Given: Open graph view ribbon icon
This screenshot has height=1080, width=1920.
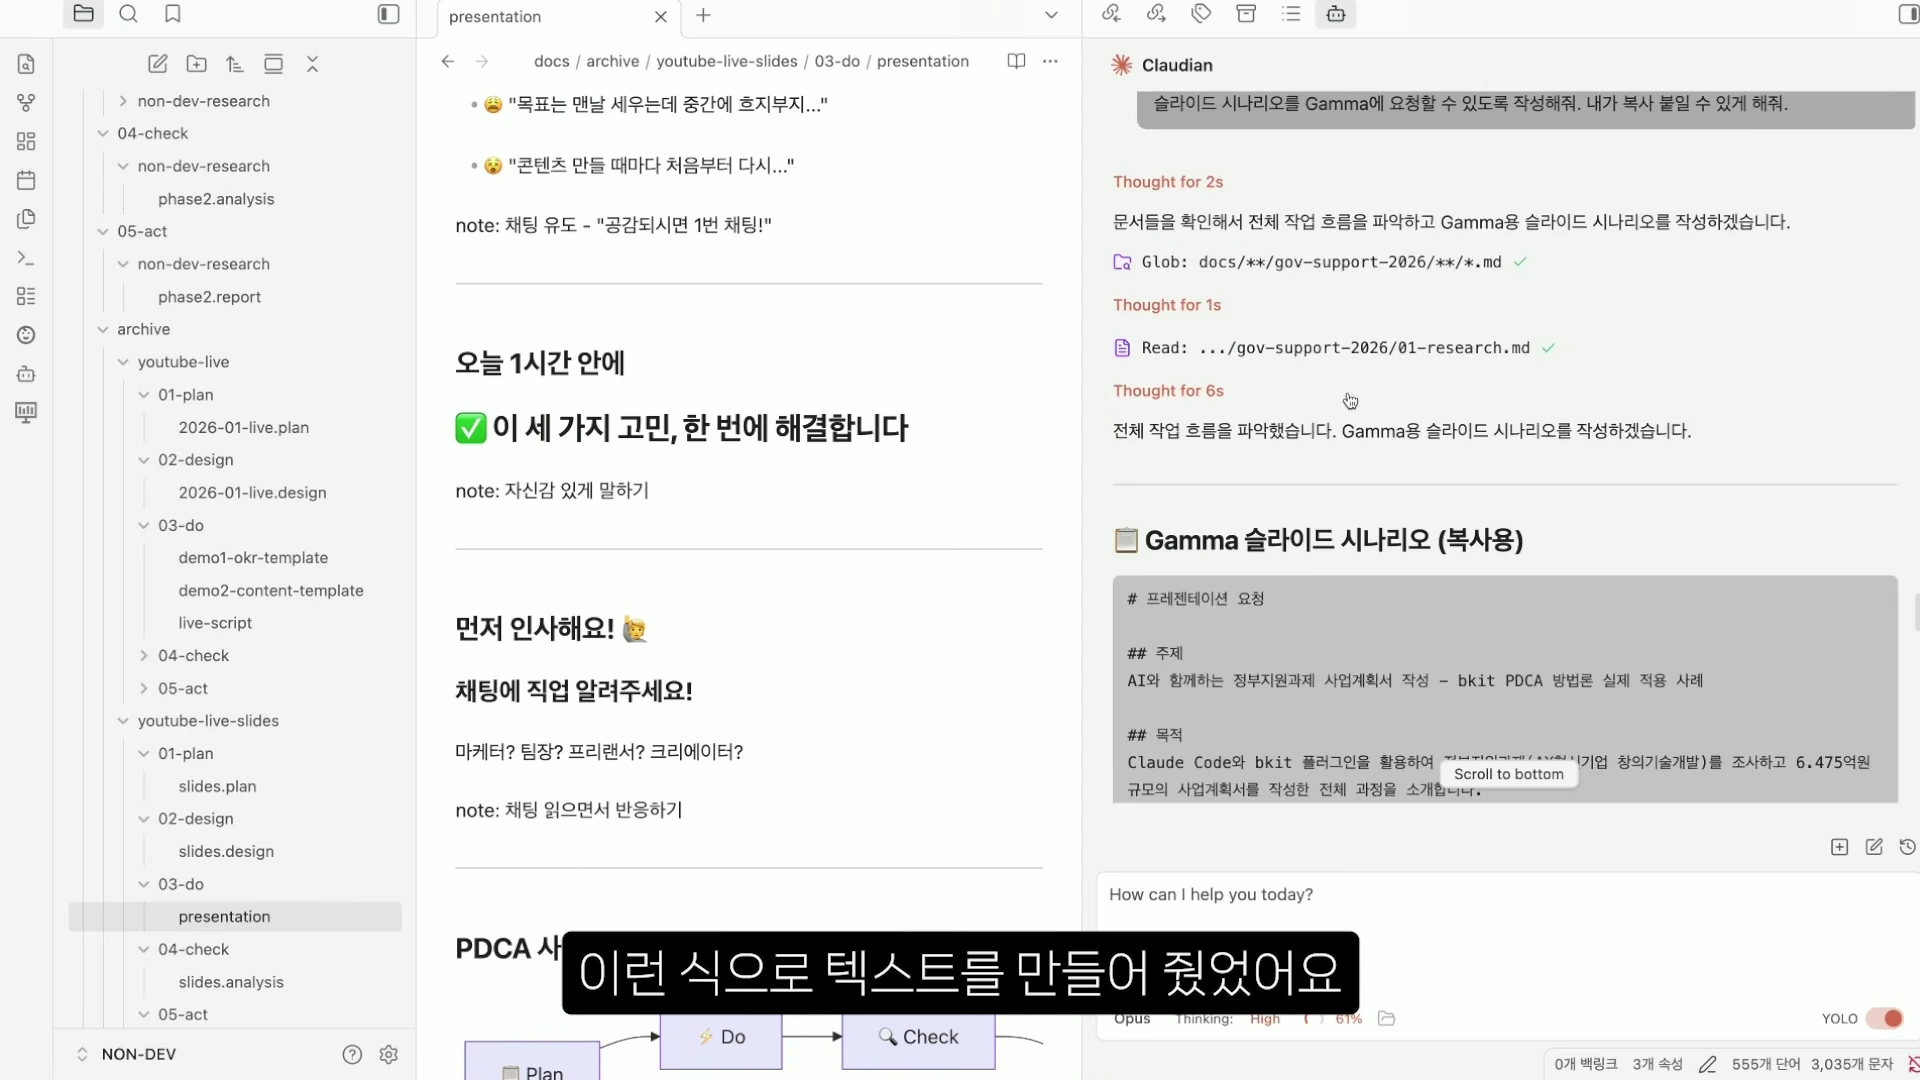Looking at the screenshot, I should [26, 102].
